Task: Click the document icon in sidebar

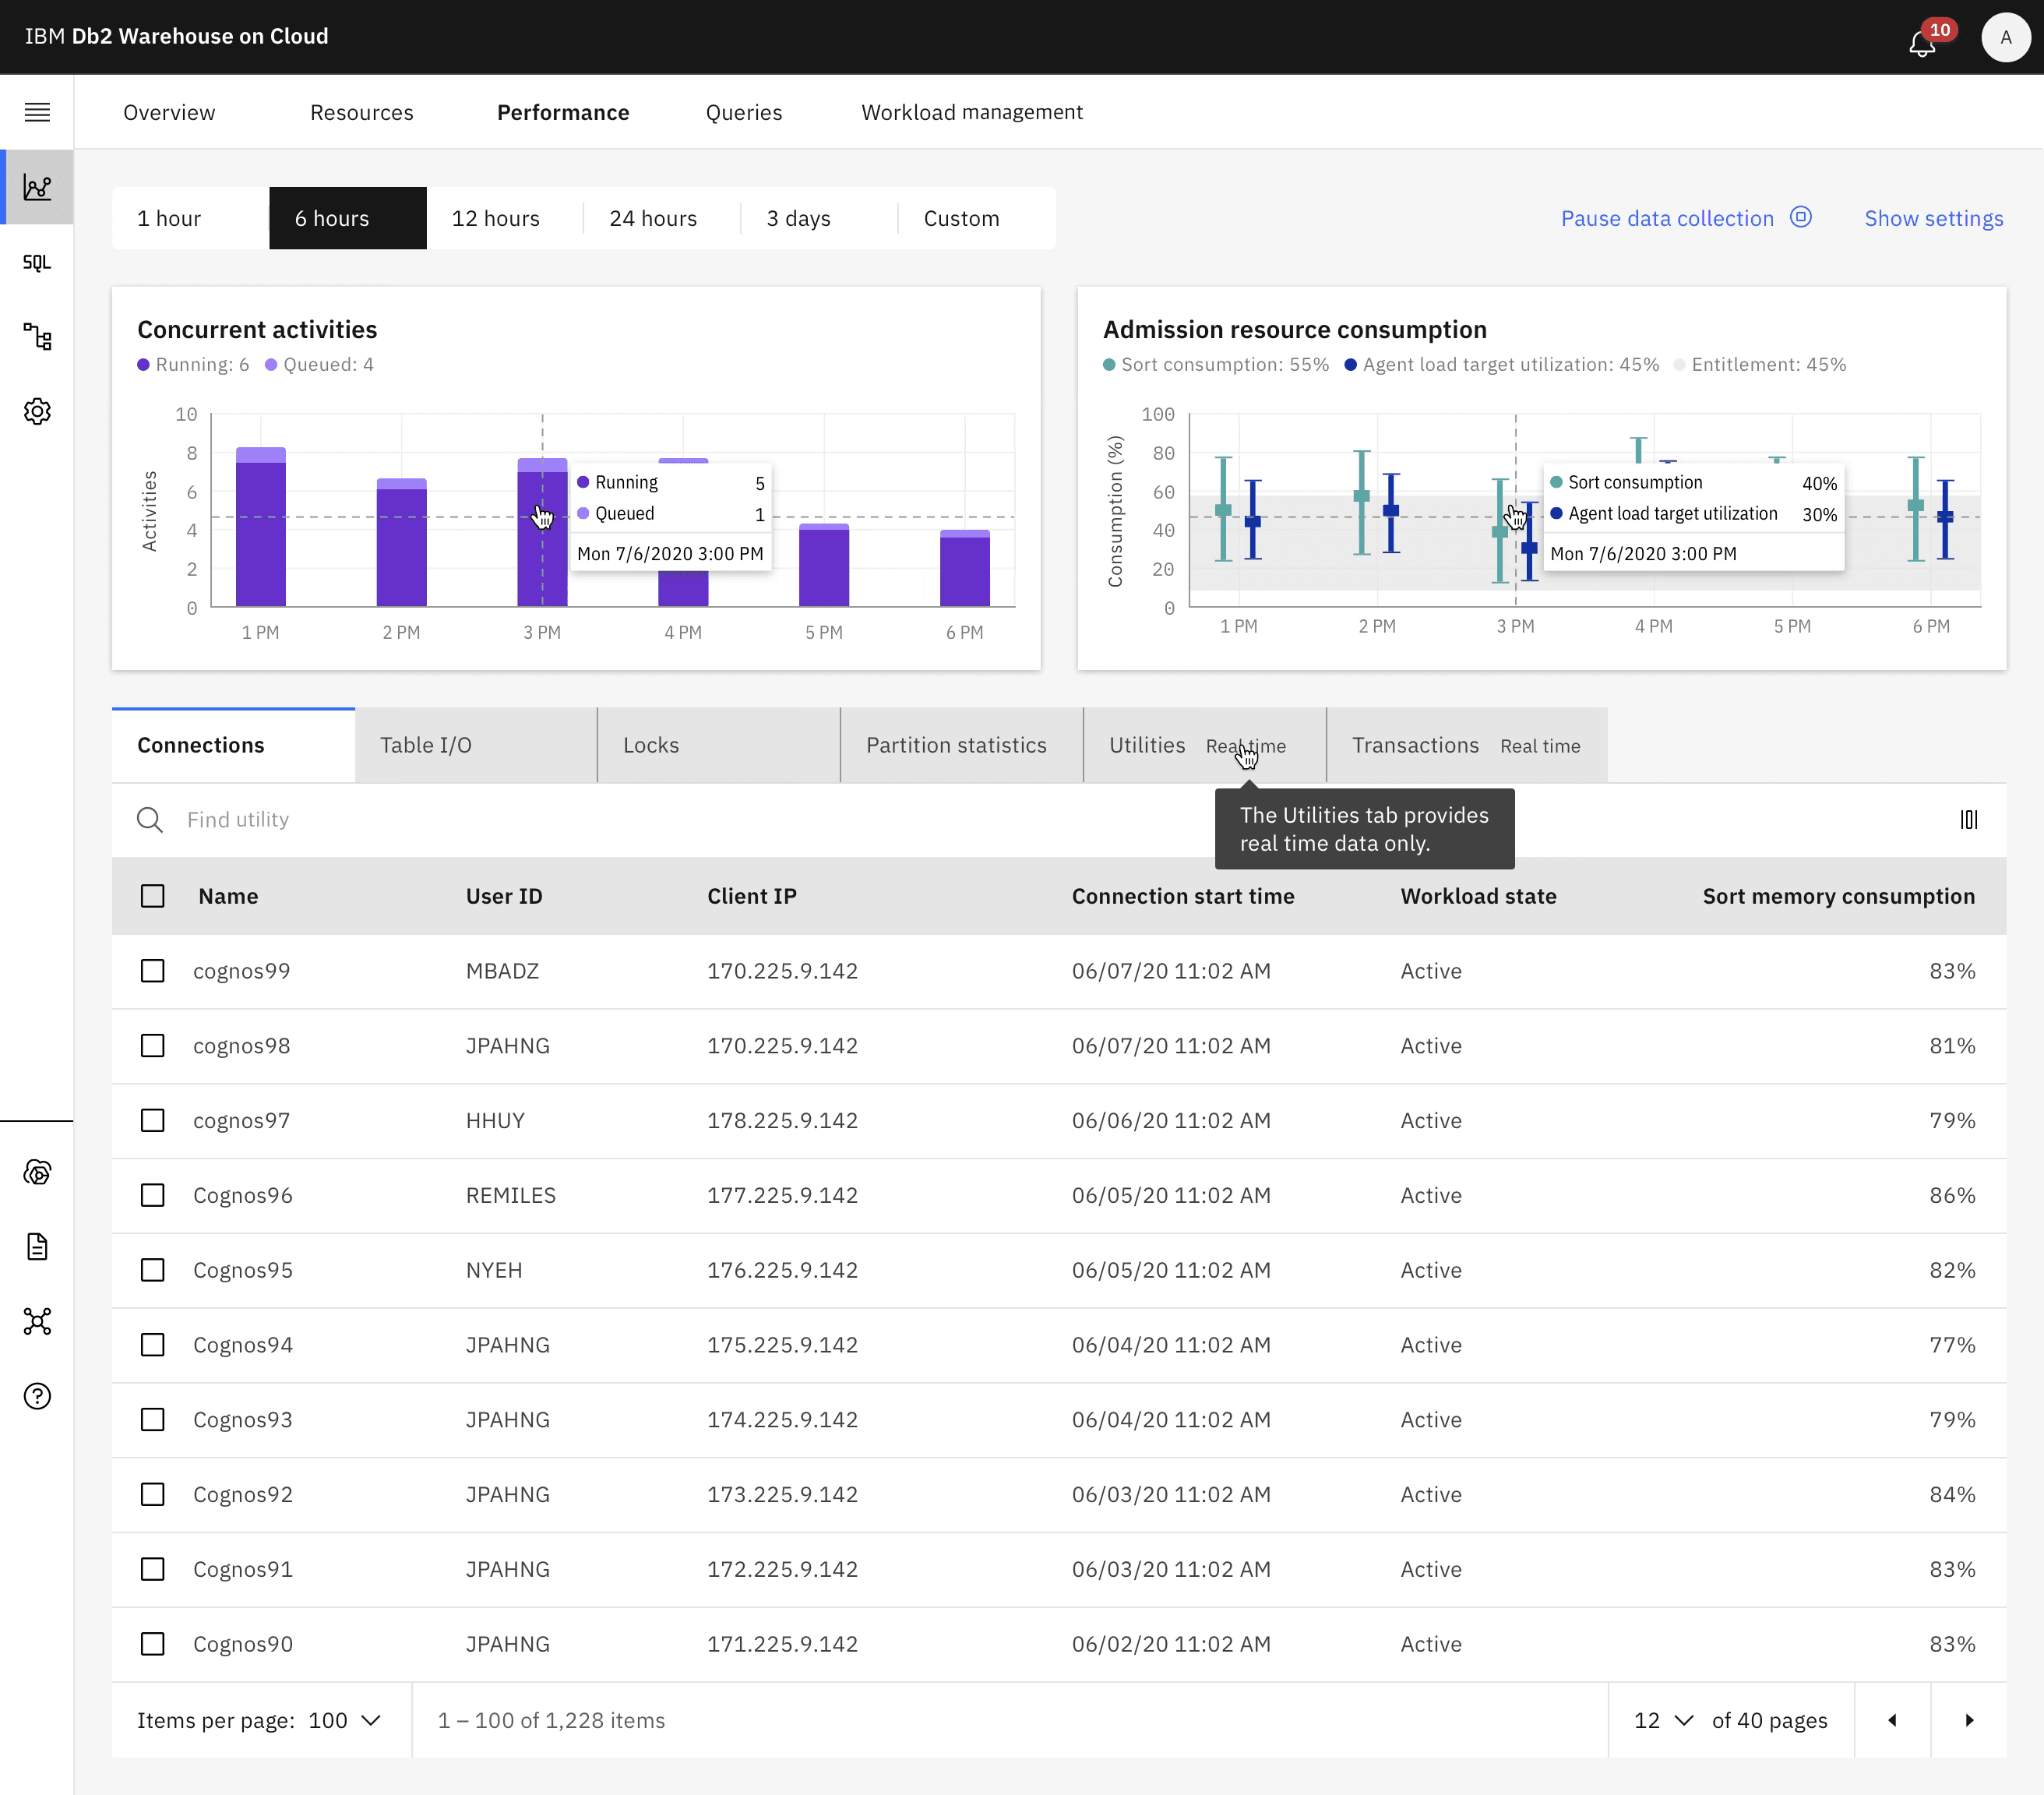Action: click(x=37, y=1247)
